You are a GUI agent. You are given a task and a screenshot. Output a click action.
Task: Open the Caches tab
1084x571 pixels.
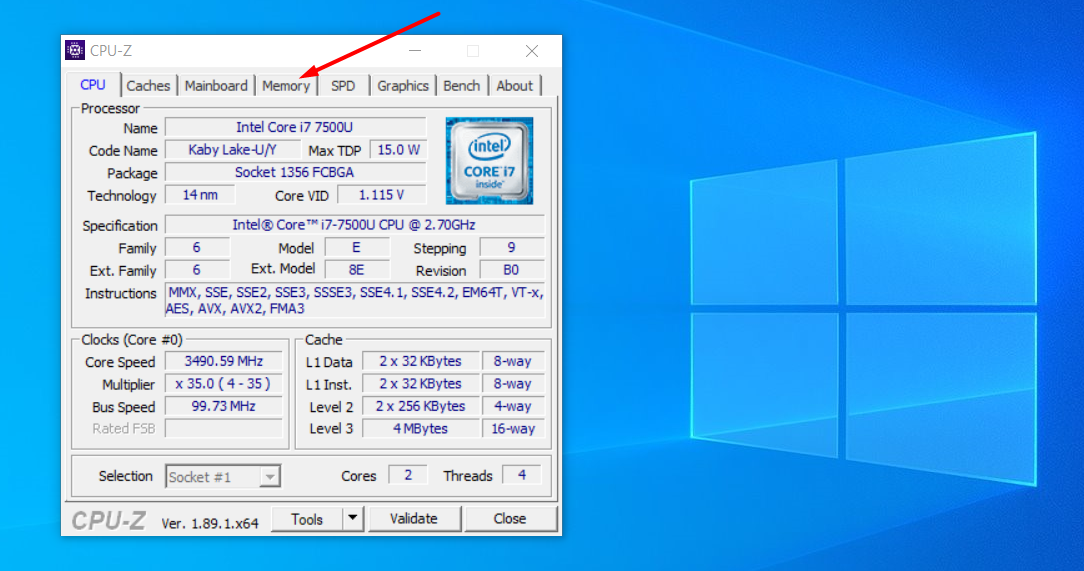148,86
